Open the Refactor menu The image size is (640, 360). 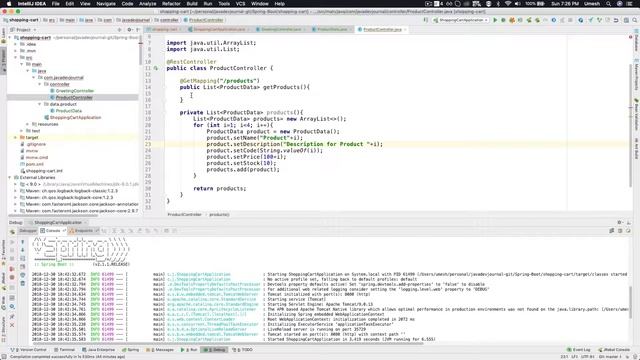coord(171,4)
